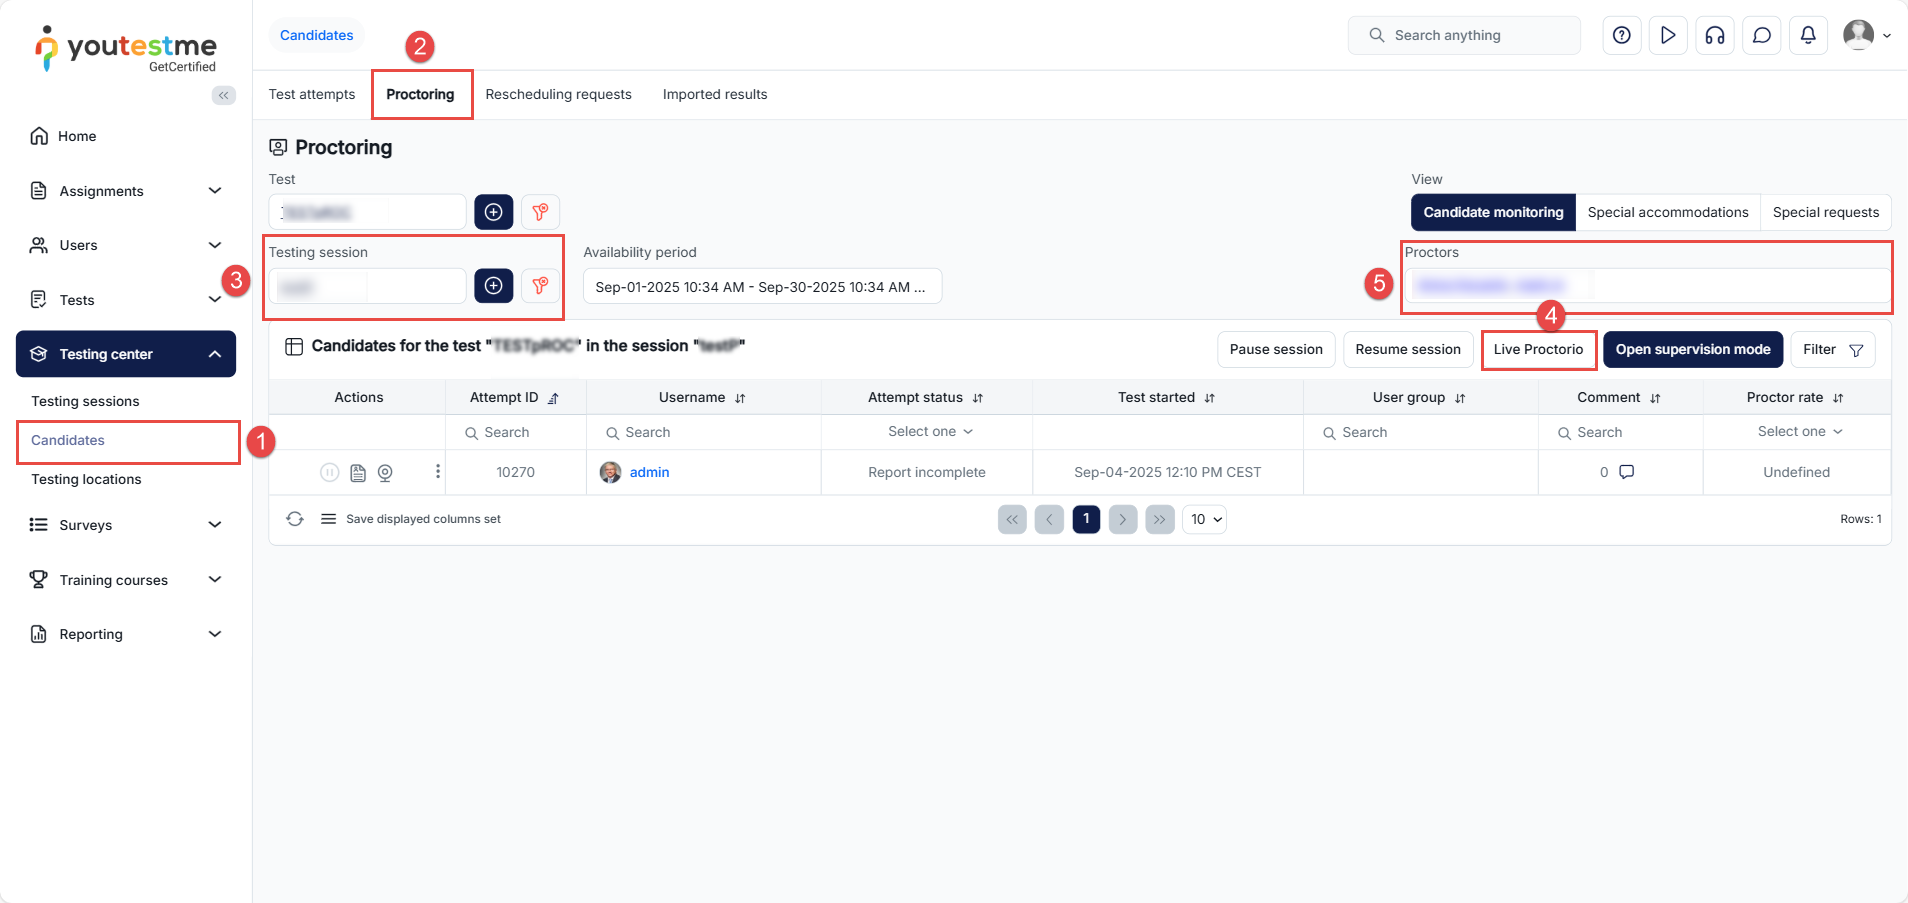Switch to the Rescheduling requests tab
The height and width of the screenshot is (903, 1908).
pyautogui.click(x=558, y=94)
